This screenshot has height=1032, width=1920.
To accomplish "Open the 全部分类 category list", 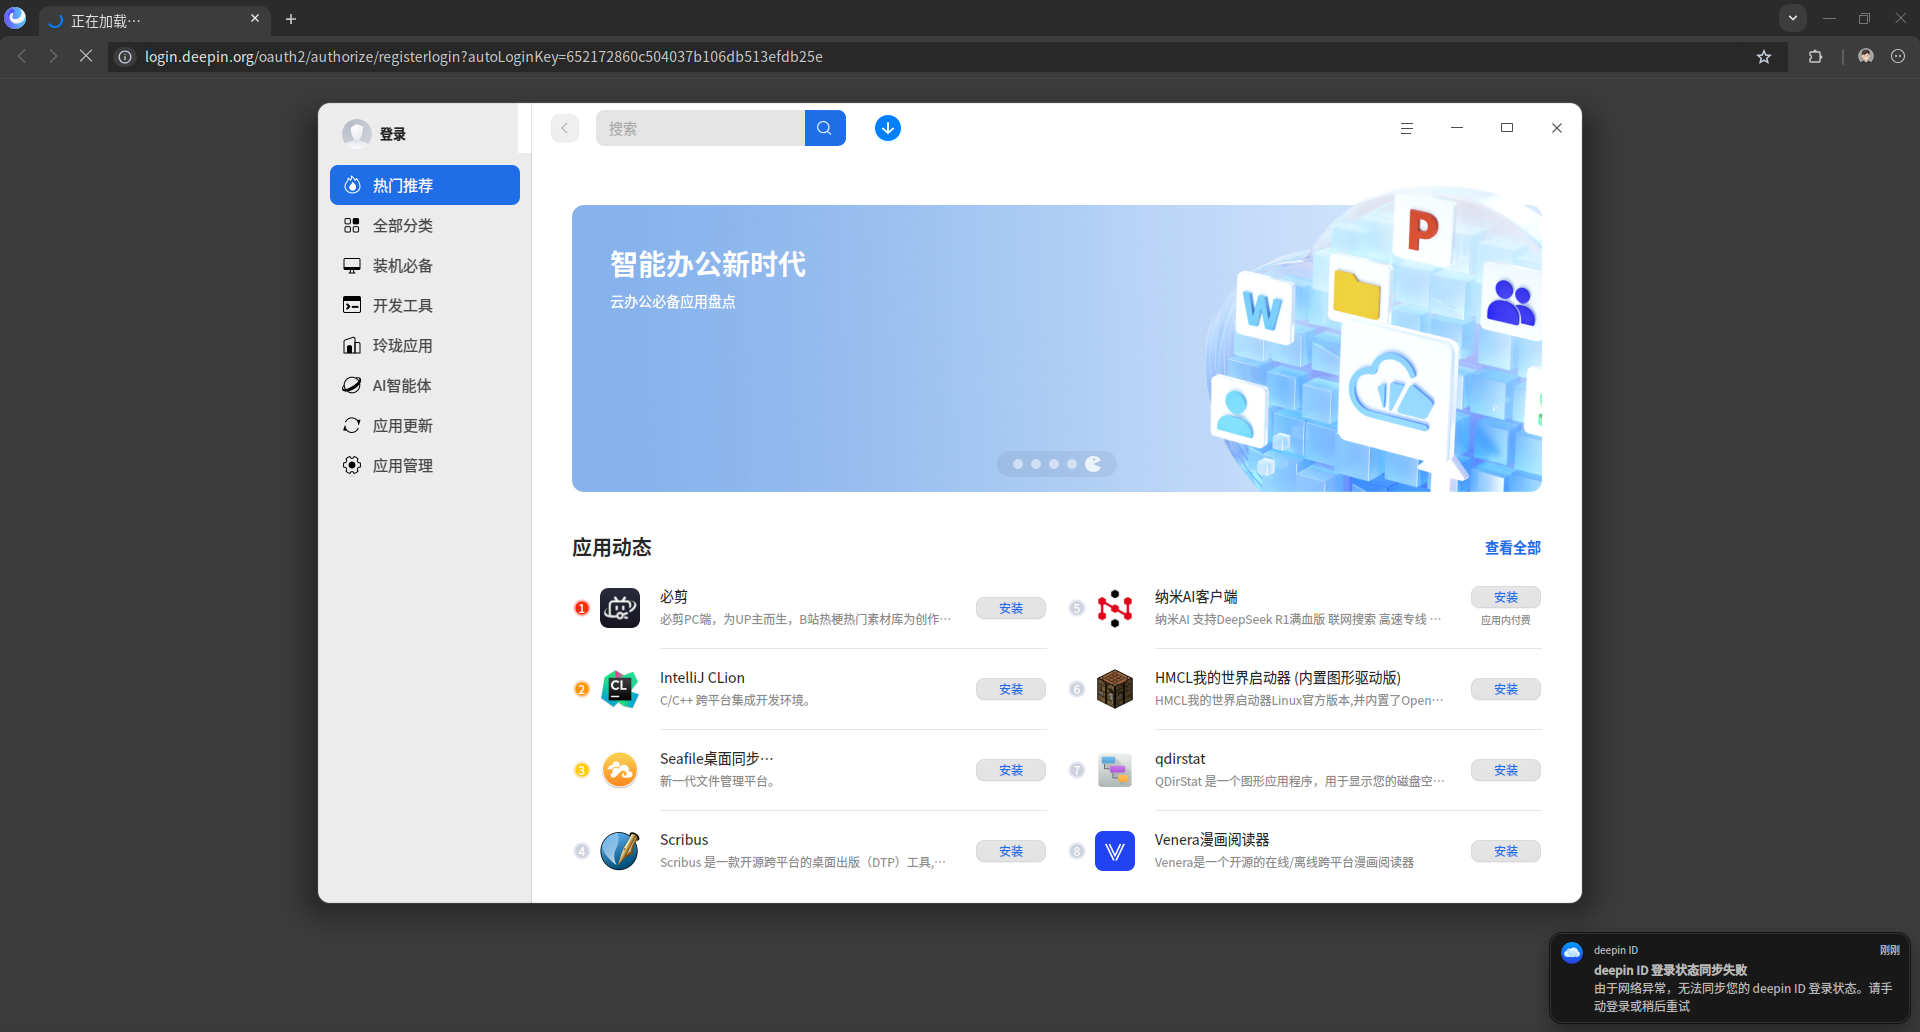I will tap(425, 225).
